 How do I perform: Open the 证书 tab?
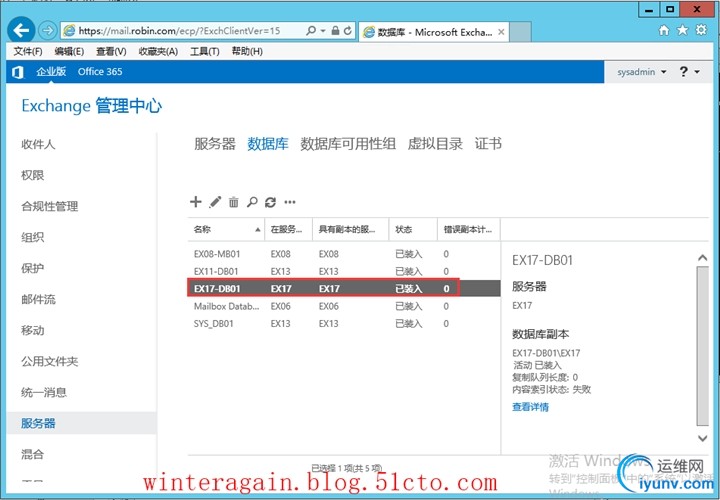point(488,144)
